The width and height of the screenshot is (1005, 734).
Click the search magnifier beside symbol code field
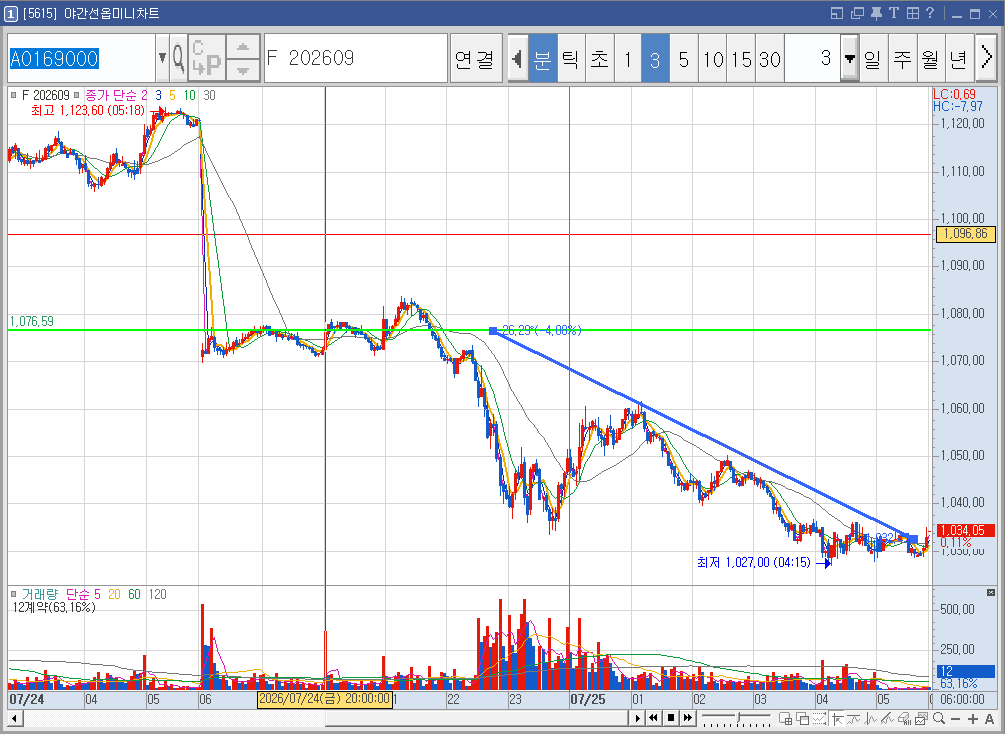(x=179, y=58)
